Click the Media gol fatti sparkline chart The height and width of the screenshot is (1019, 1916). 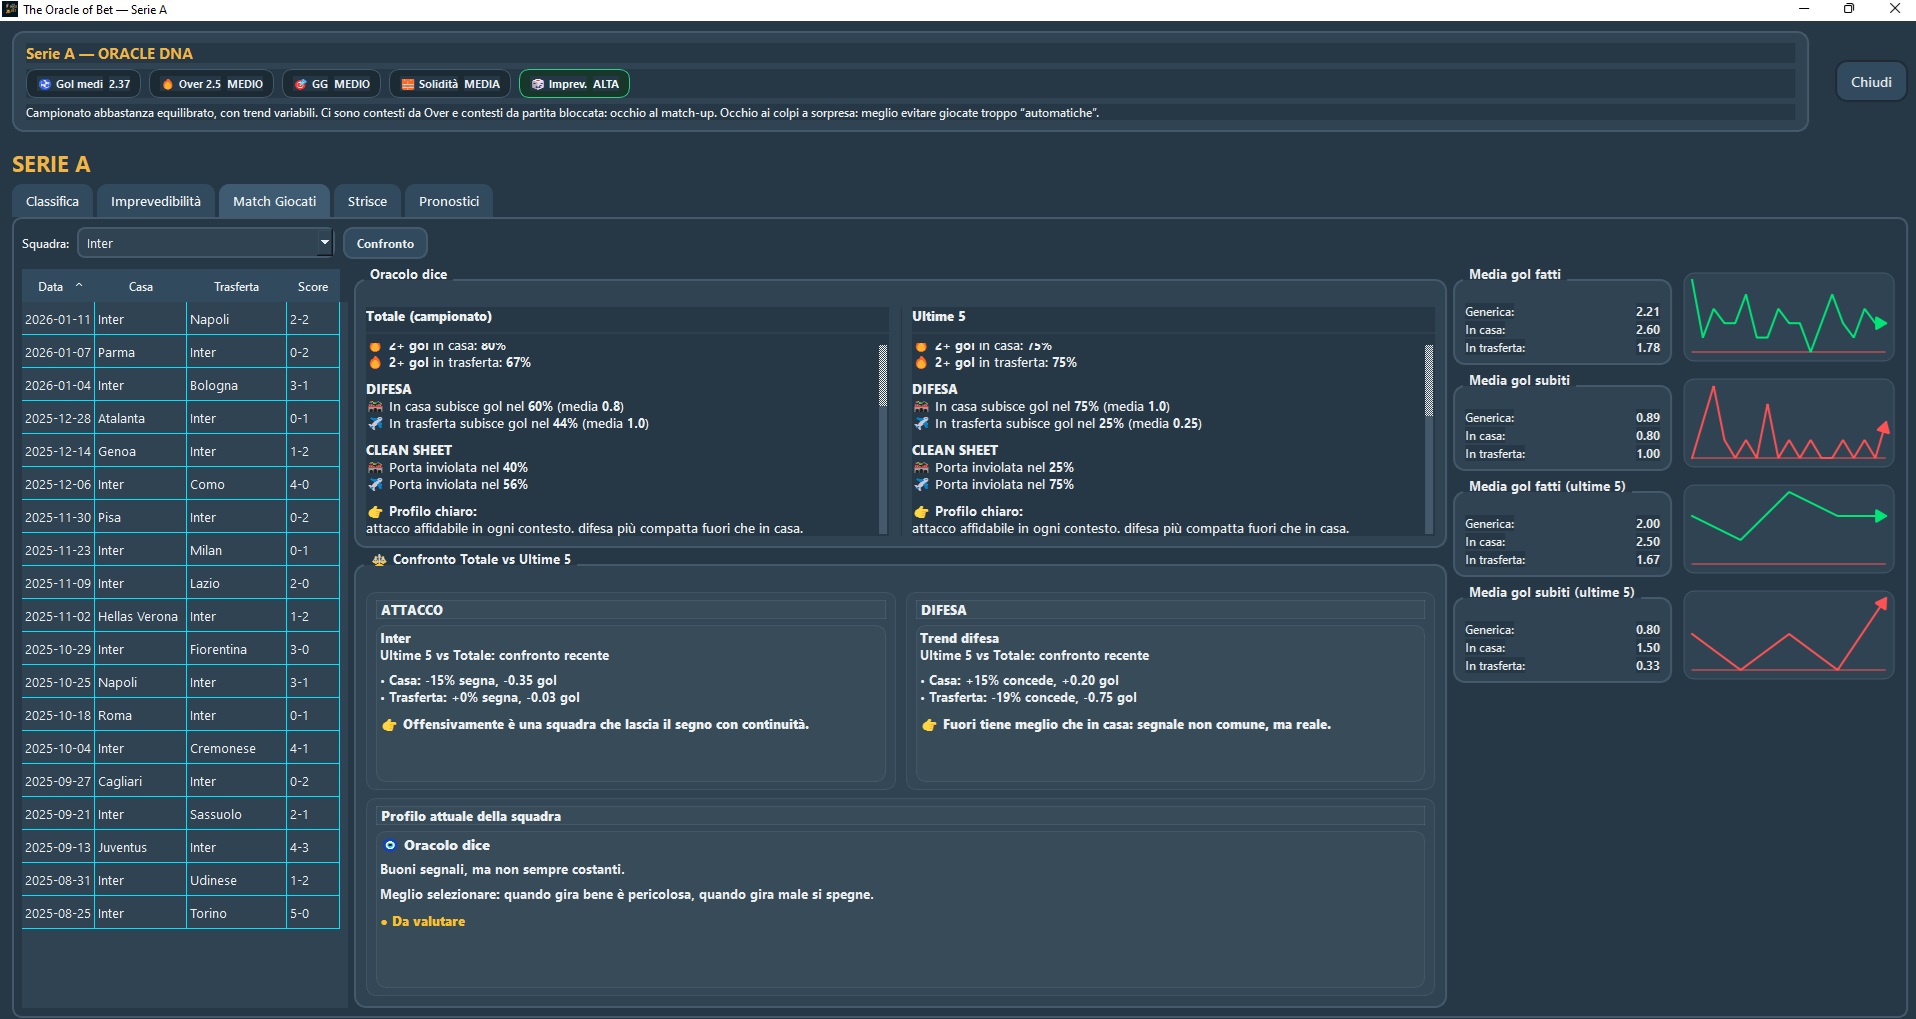tap(1786, 318)
